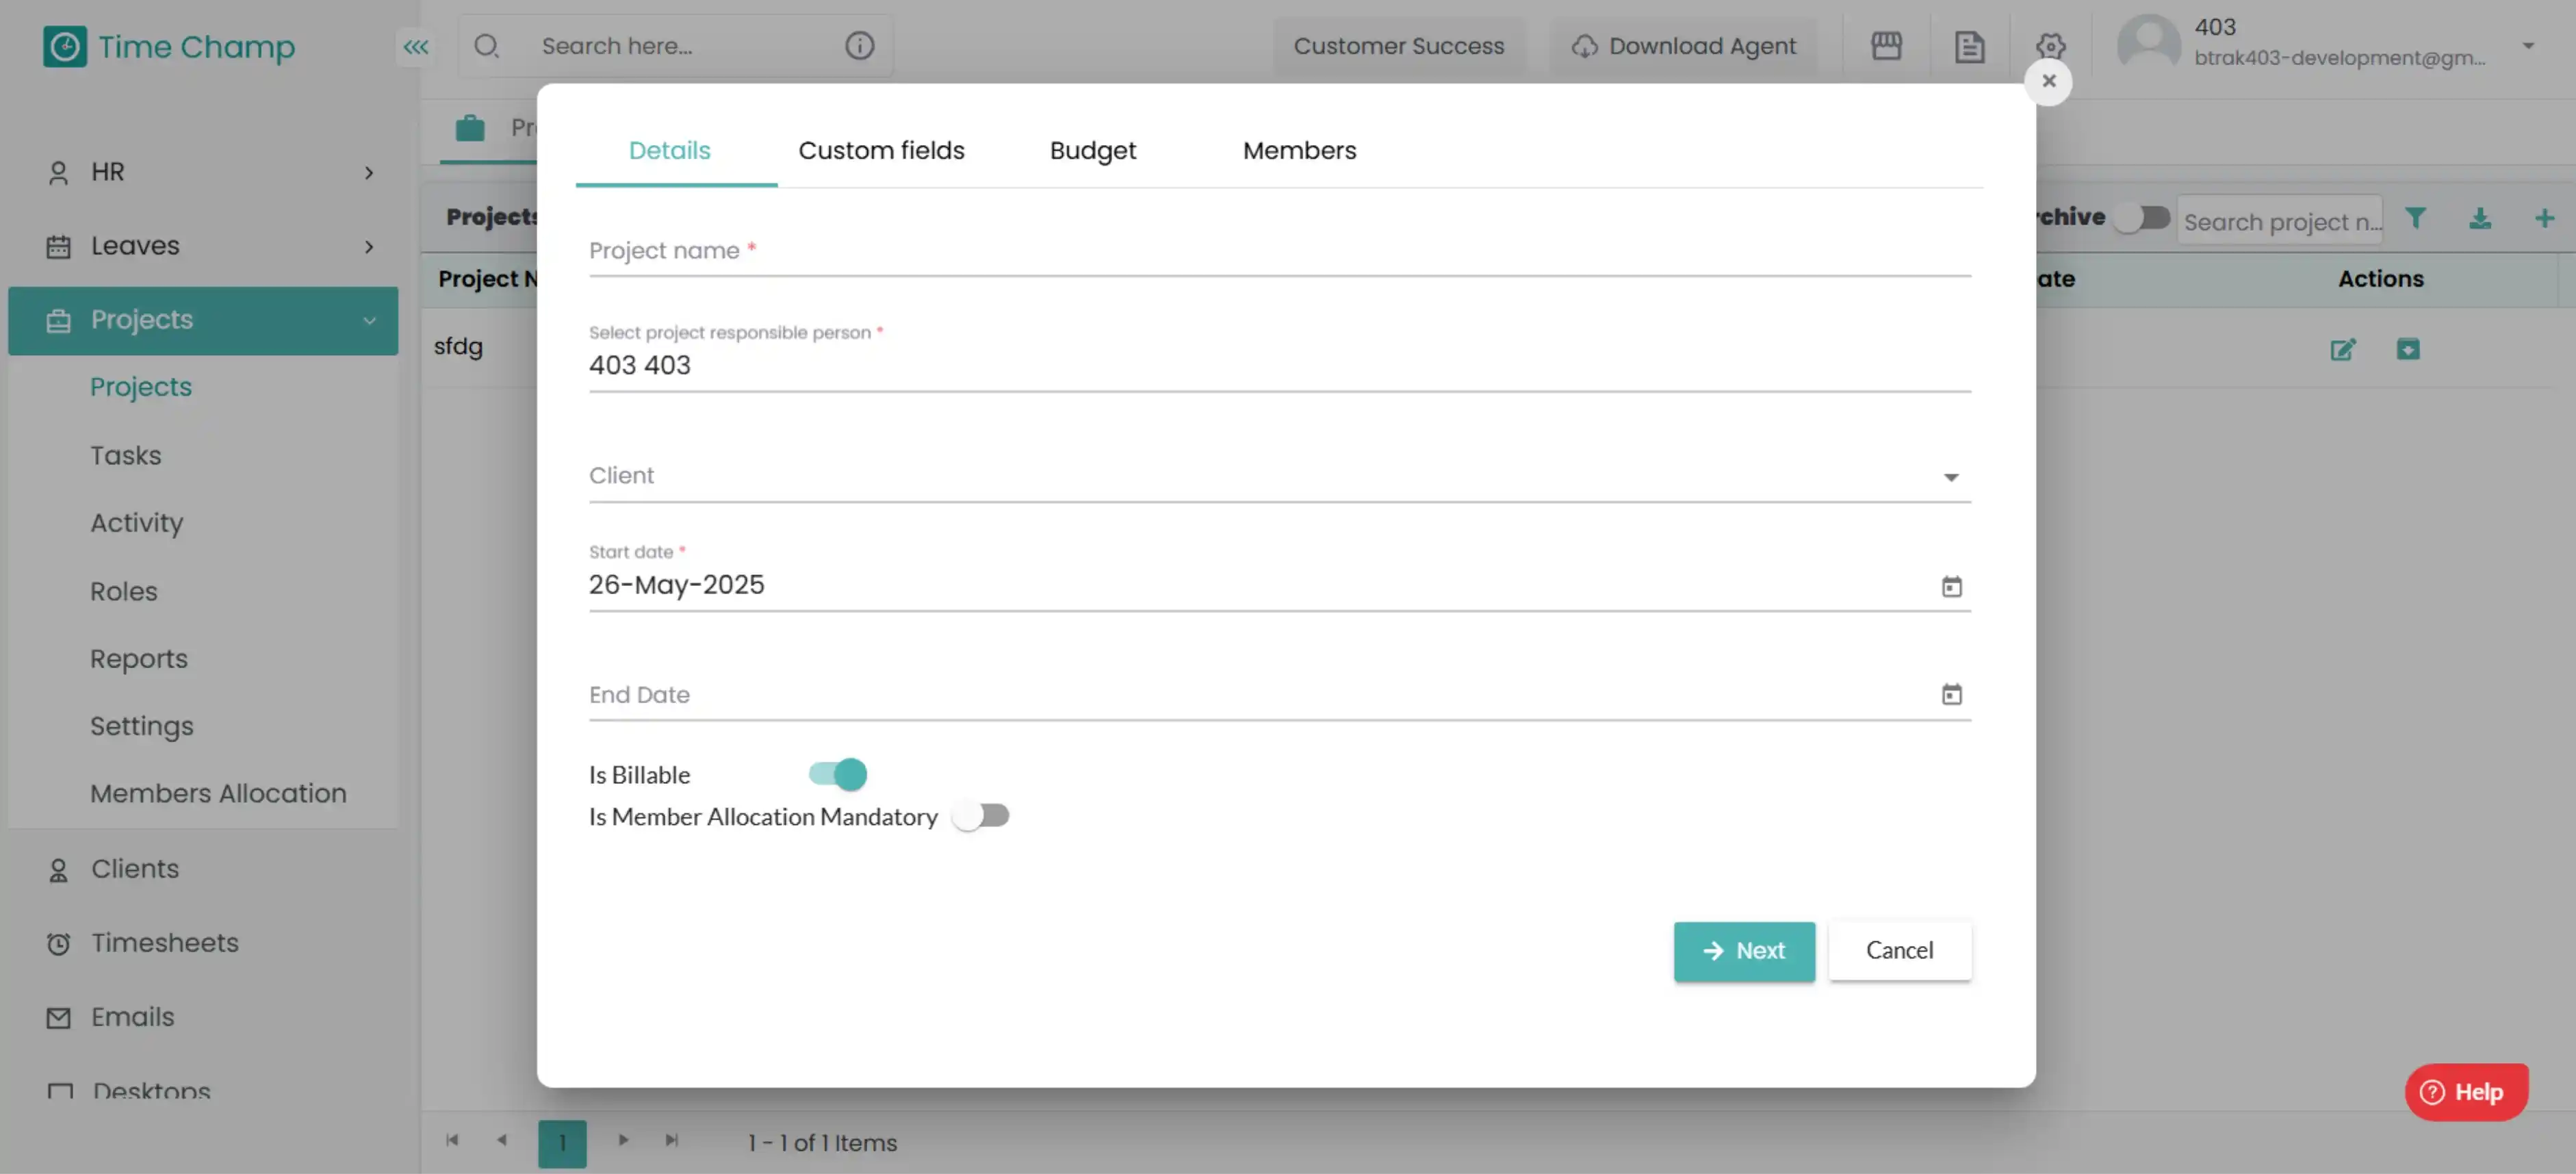The image size is (2576, 1174).
Task: Click the sidebar collapse double-arrow icon
Action: click(416, 46)
